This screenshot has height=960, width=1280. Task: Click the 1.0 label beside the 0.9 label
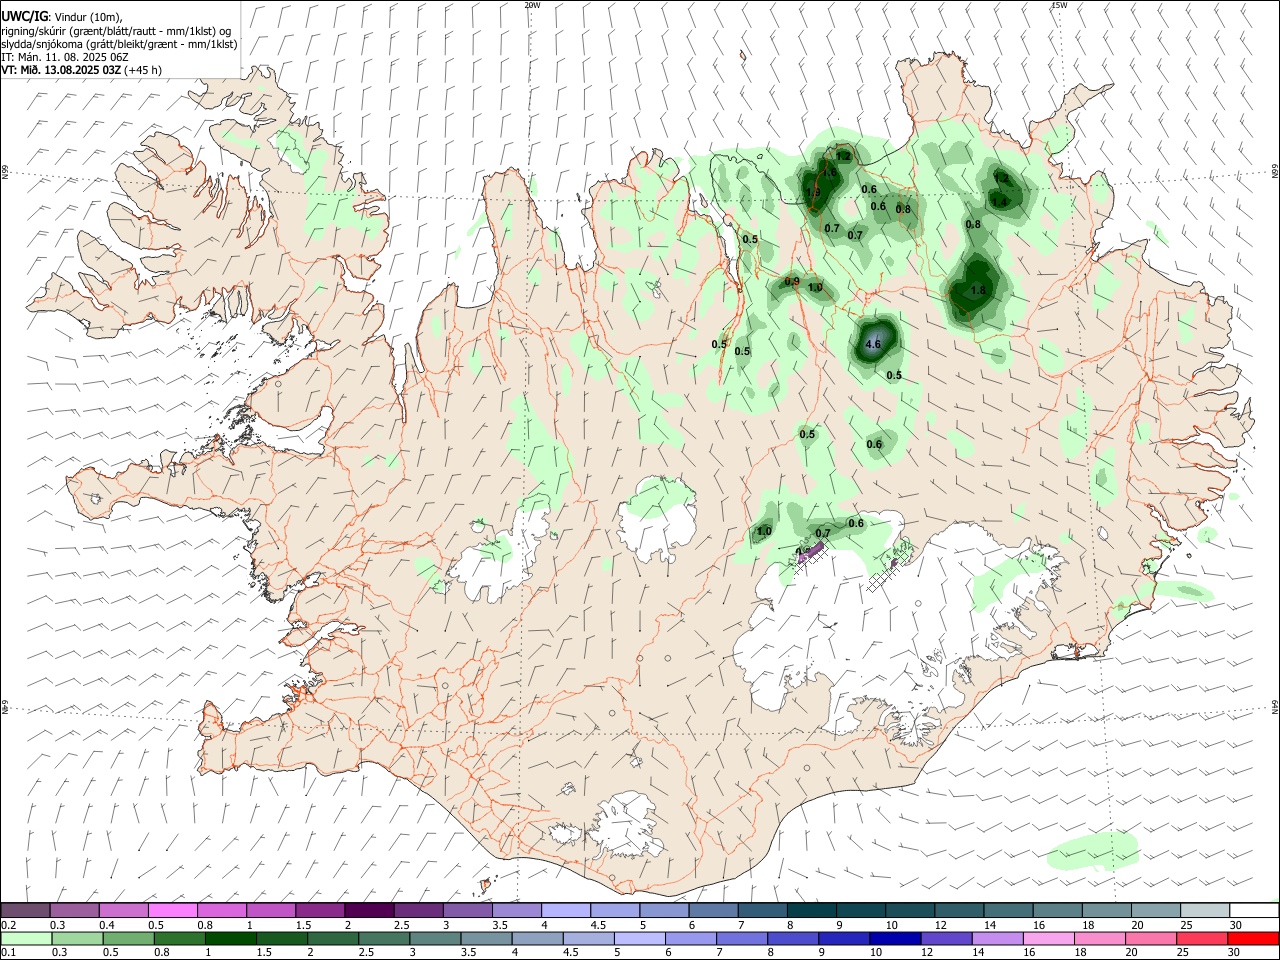tap(815, 288)
